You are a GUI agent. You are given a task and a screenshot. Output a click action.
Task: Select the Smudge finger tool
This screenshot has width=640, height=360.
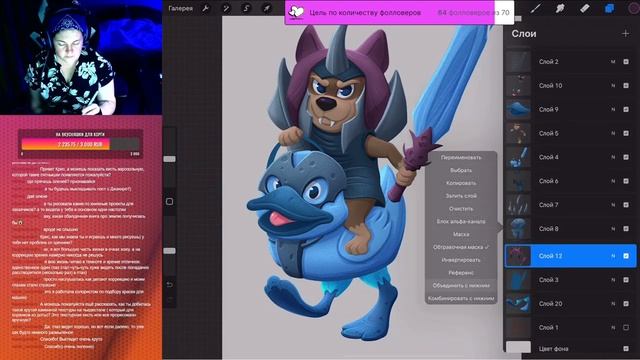coord(560,8)
